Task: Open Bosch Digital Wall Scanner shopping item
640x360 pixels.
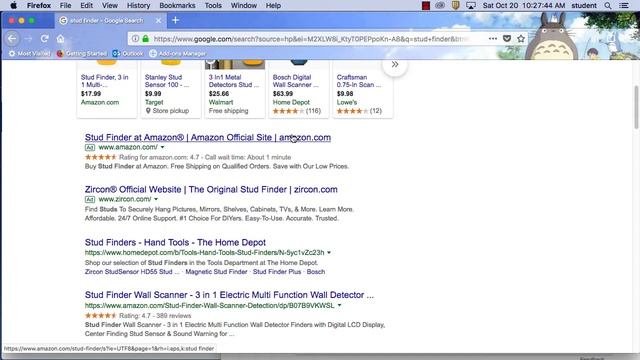Action: (296, 81)
